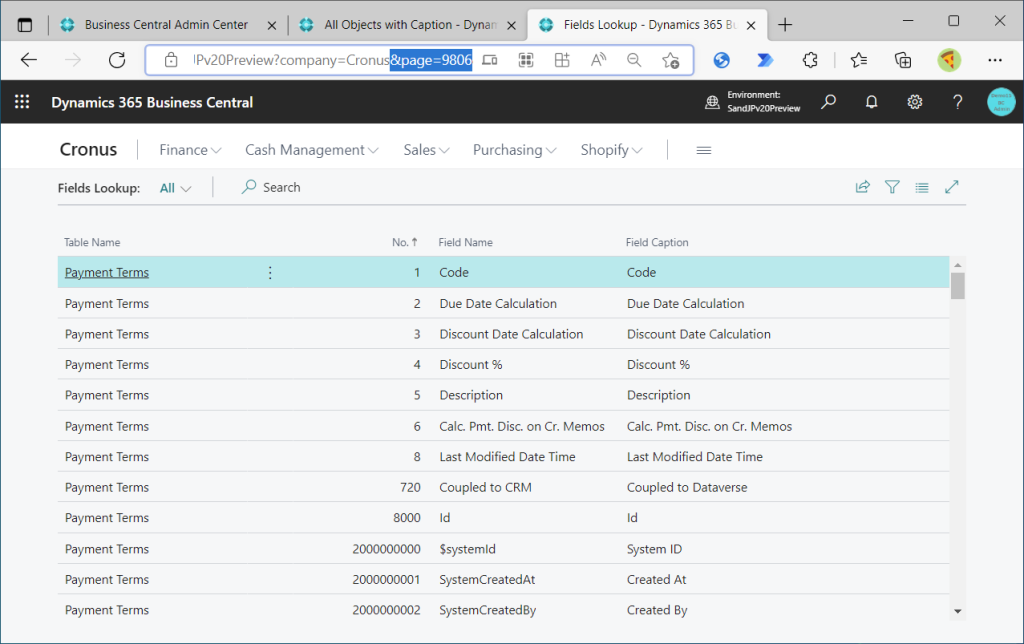Viewport: 1024px width, 644px height.
Task: Select the Discount Date Calculation field name cell
Action: point(511,334)
